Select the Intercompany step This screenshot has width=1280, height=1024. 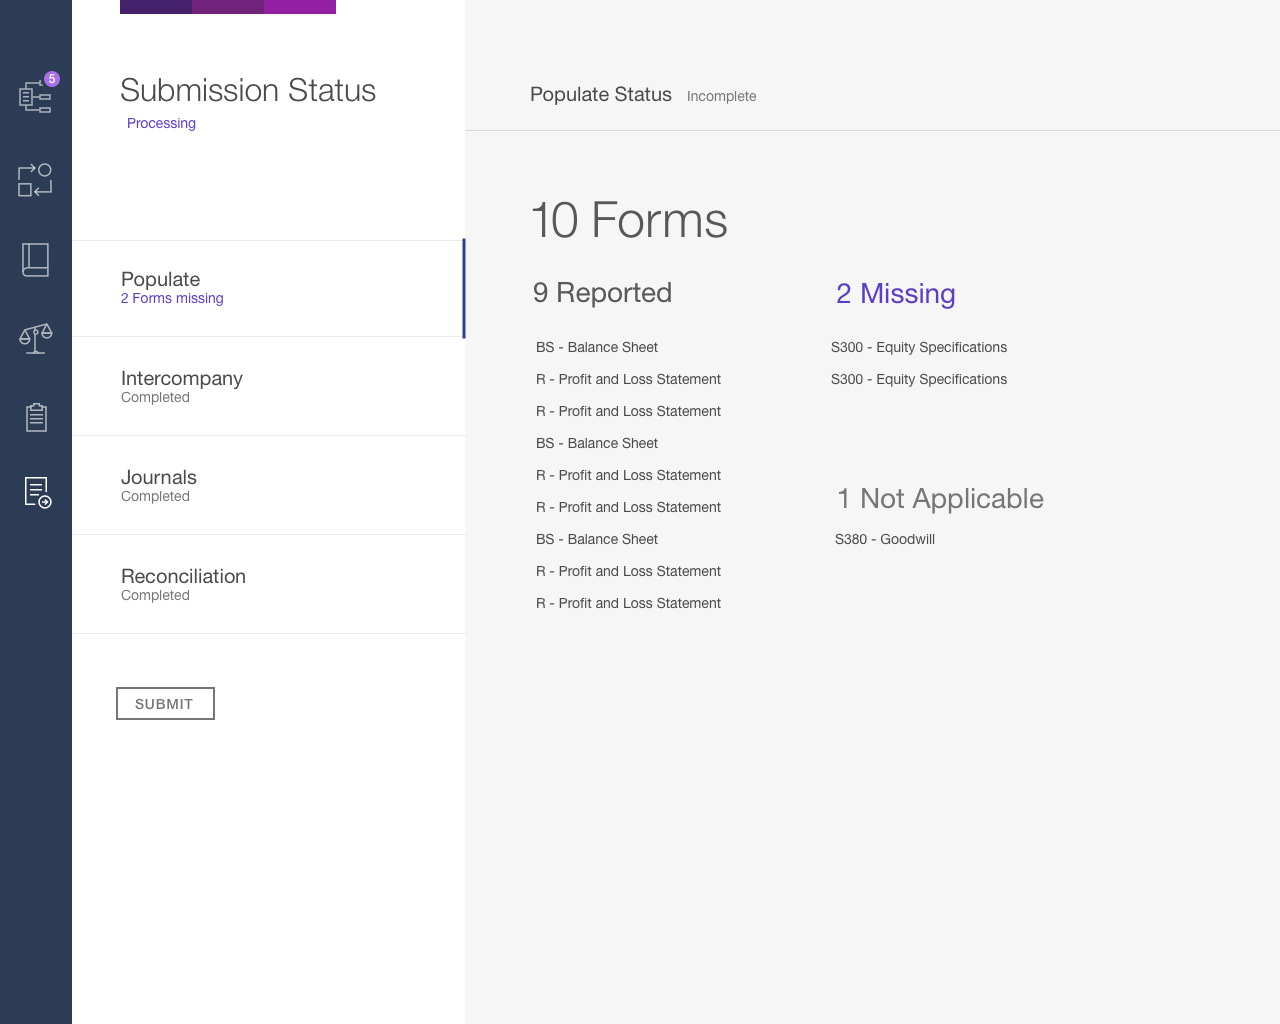(269, 386)
